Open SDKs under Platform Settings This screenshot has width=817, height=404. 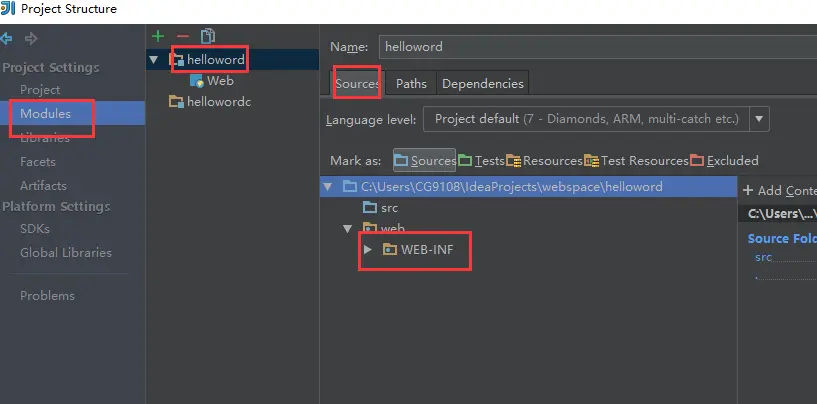35,229
